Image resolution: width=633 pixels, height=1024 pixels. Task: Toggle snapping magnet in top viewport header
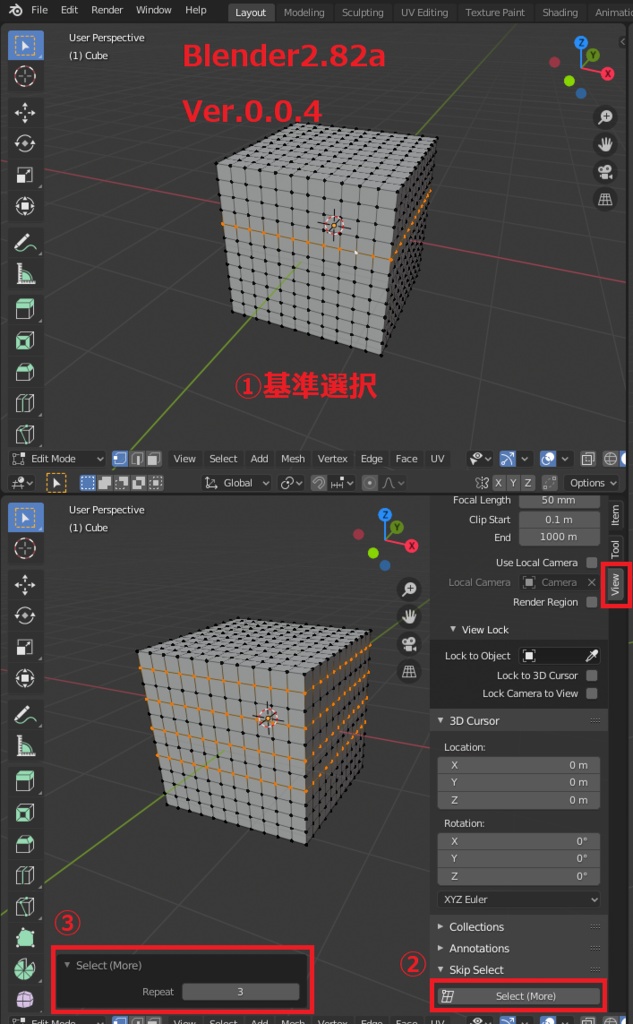pos(319,483)
